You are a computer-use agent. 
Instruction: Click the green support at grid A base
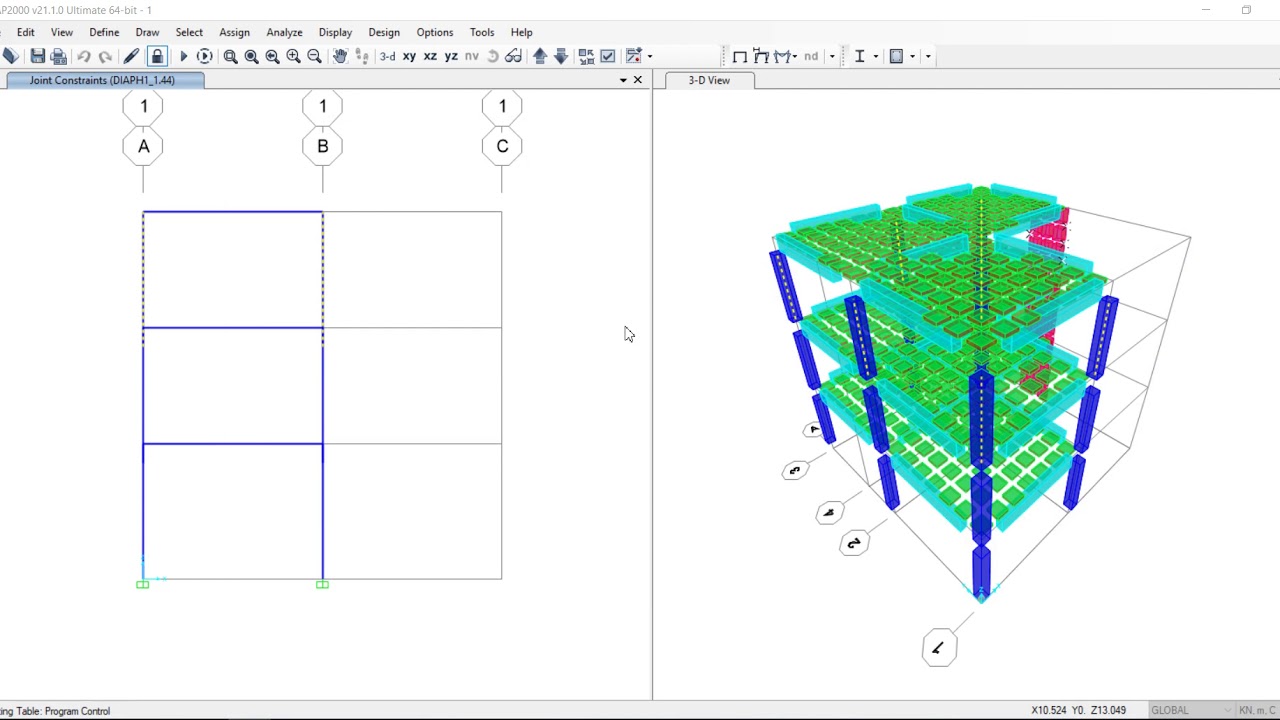(x=142, y=584)
